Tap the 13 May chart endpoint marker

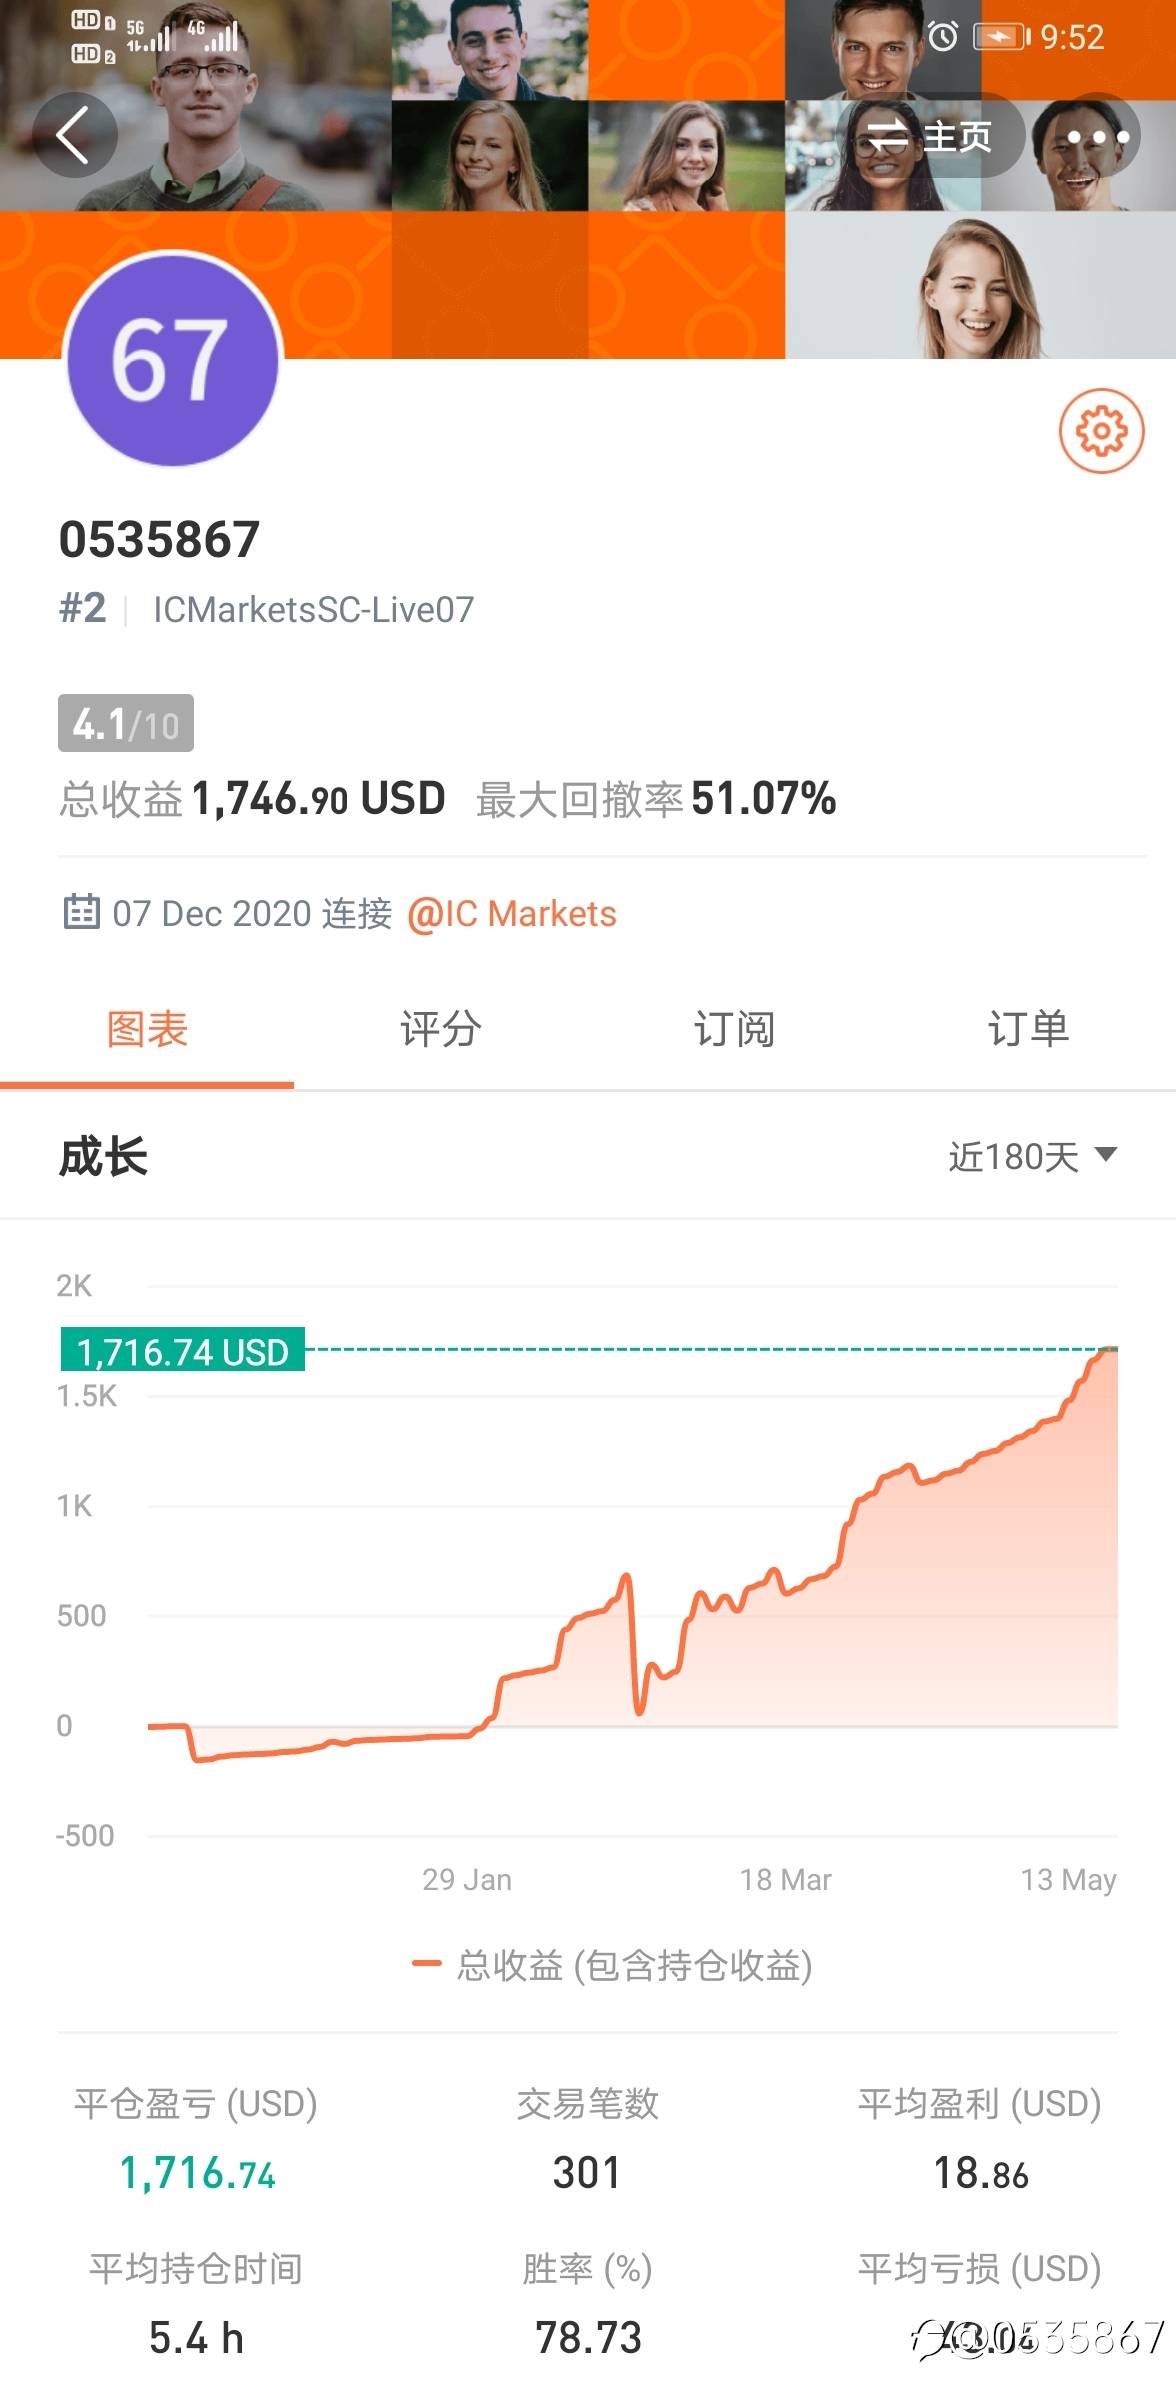1108,1351
